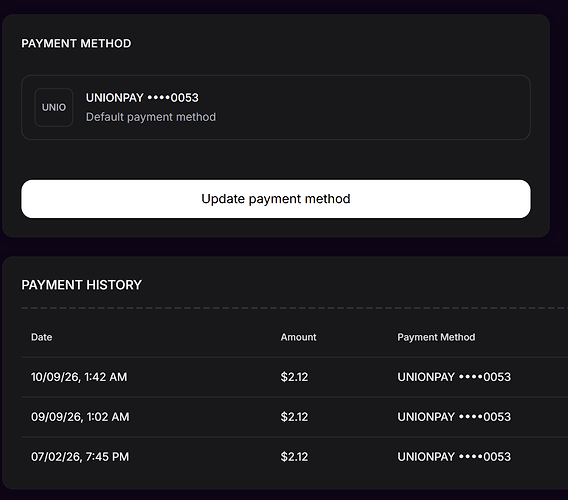Screen dimensions: 568x500
Task: Select the 10/09/26, 1:42 AM date cell
Action: point(79,377)
